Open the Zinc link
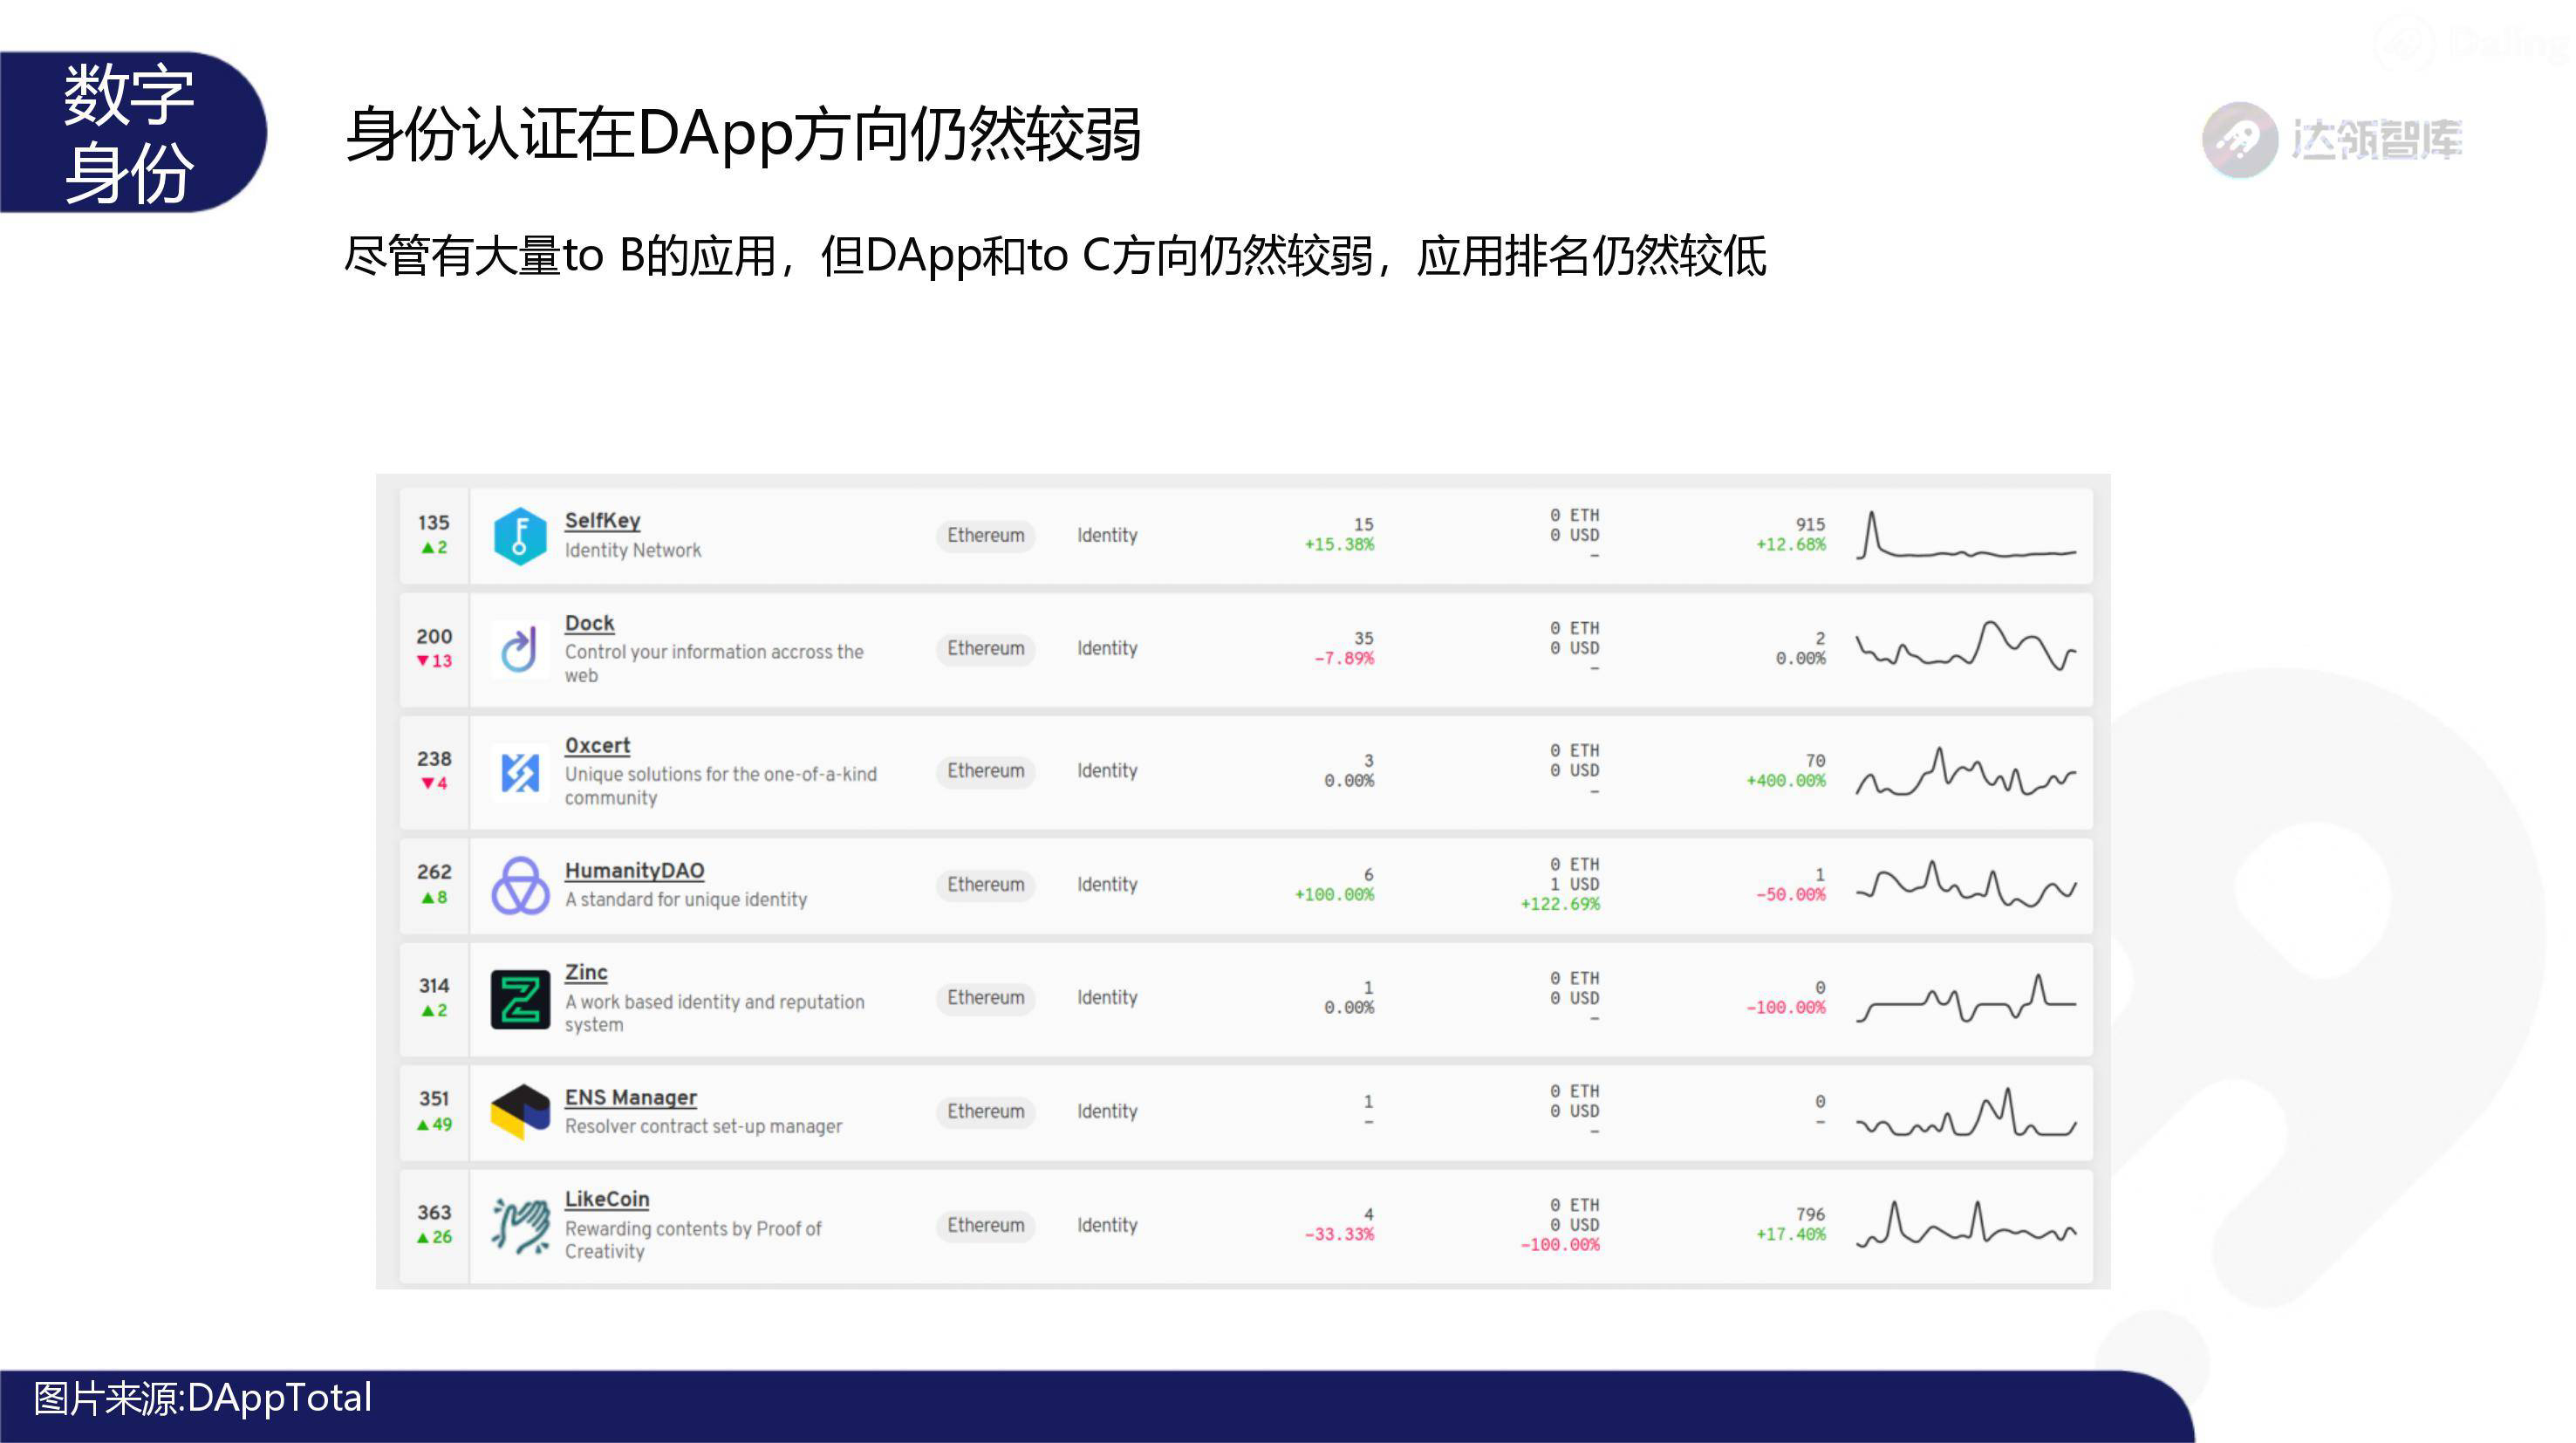This screenshot has height=1443, width=2576. click(586, 973)
